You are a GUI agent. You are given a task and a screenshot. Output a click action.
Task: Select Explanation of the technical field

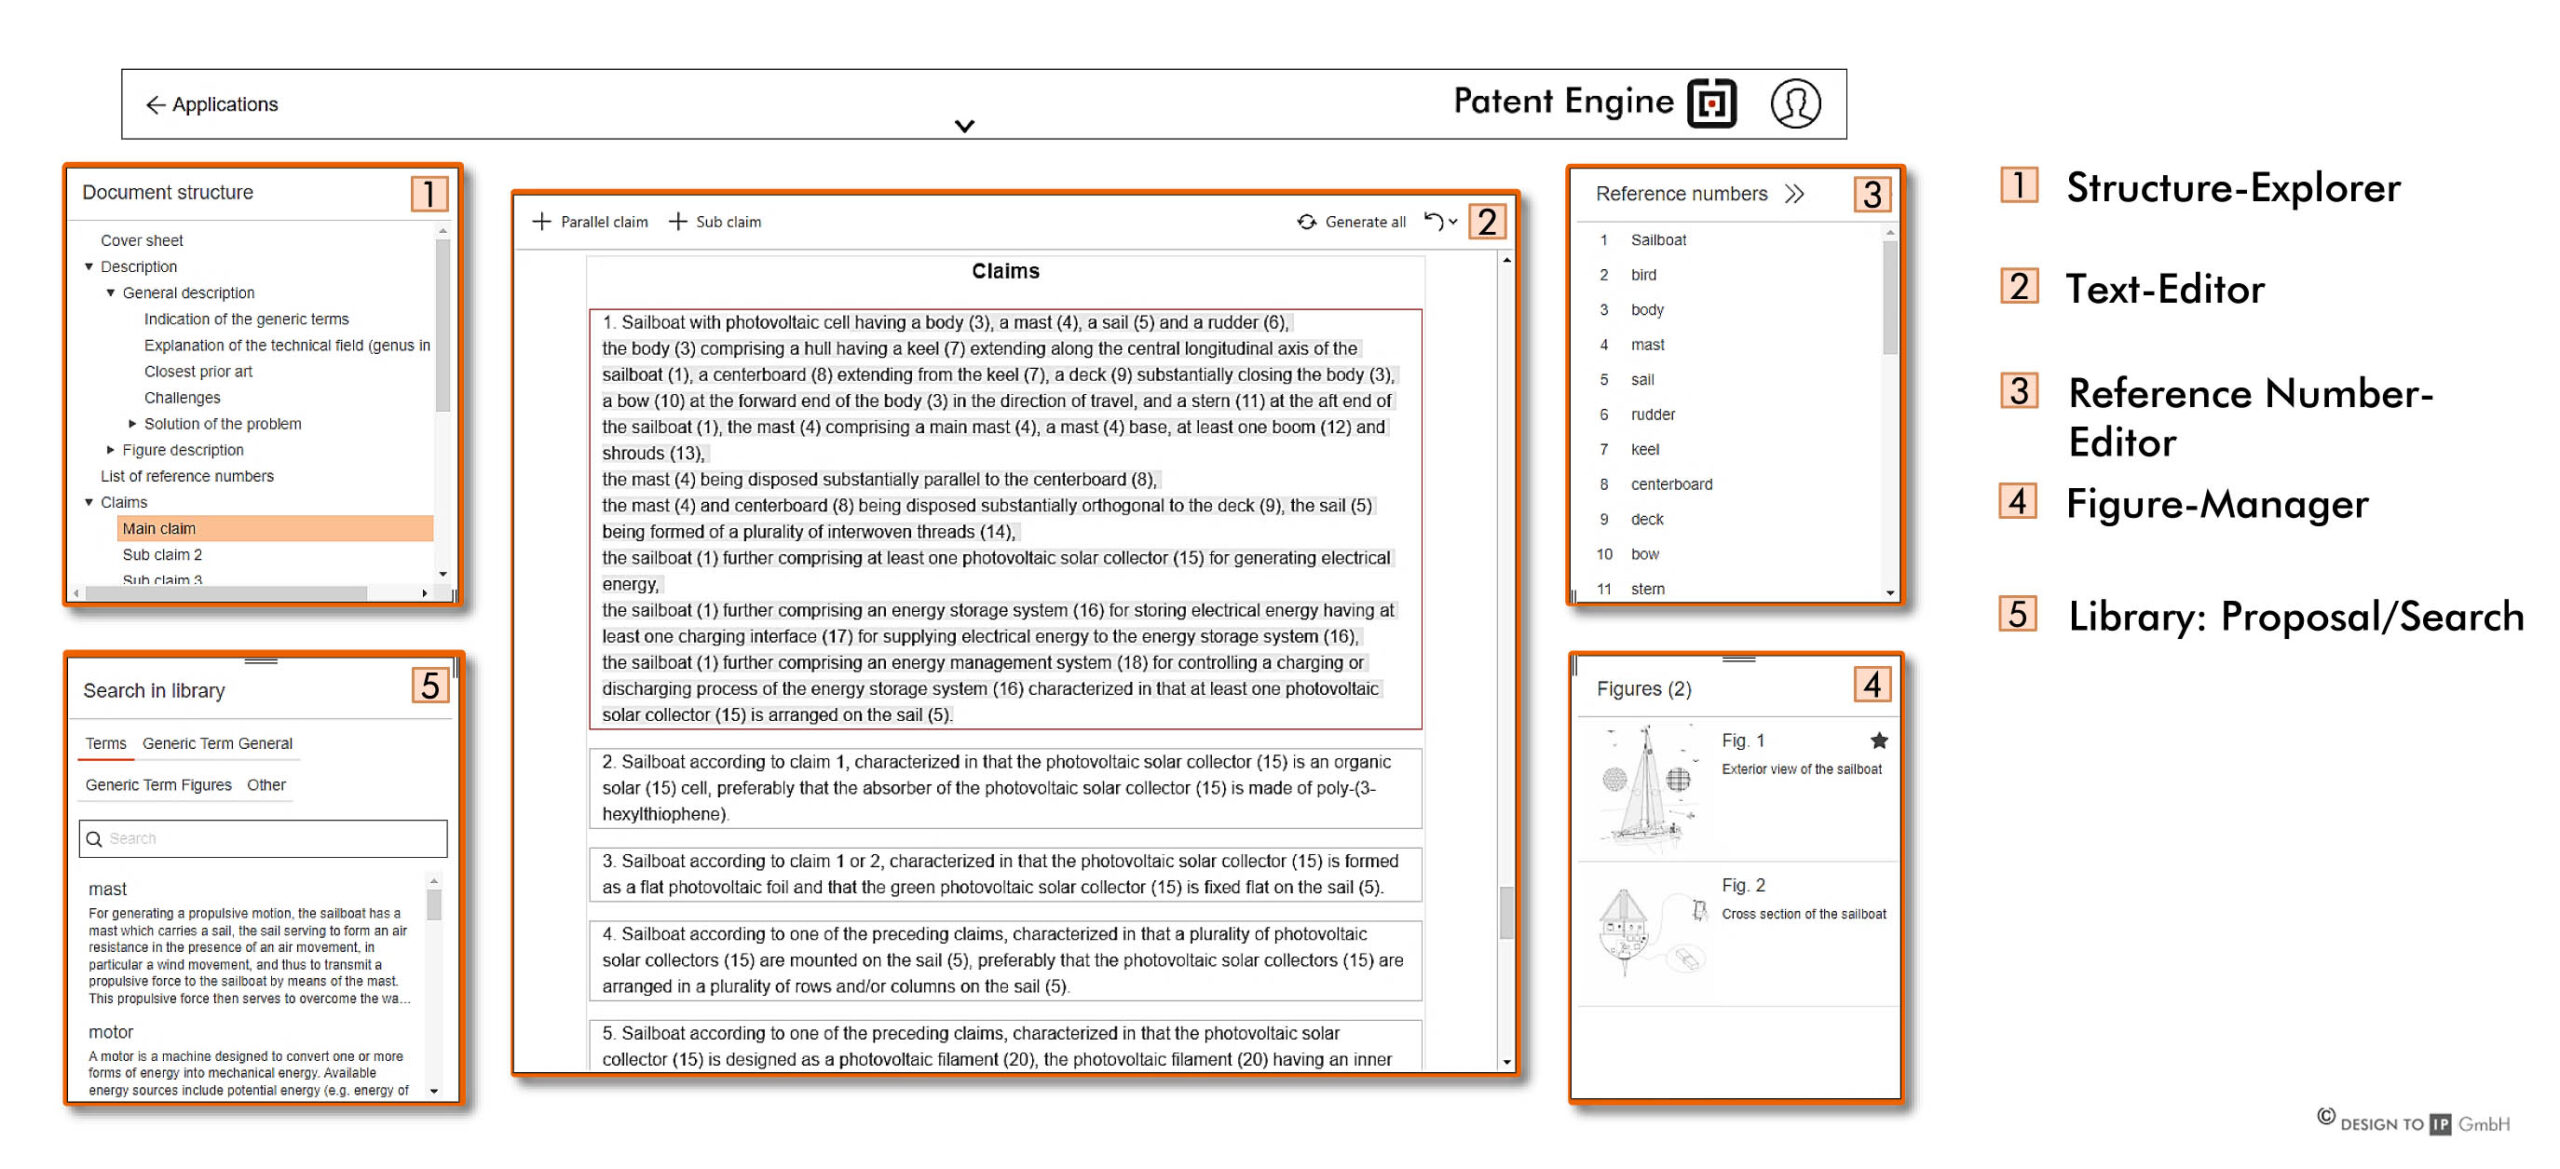[287, 345]
